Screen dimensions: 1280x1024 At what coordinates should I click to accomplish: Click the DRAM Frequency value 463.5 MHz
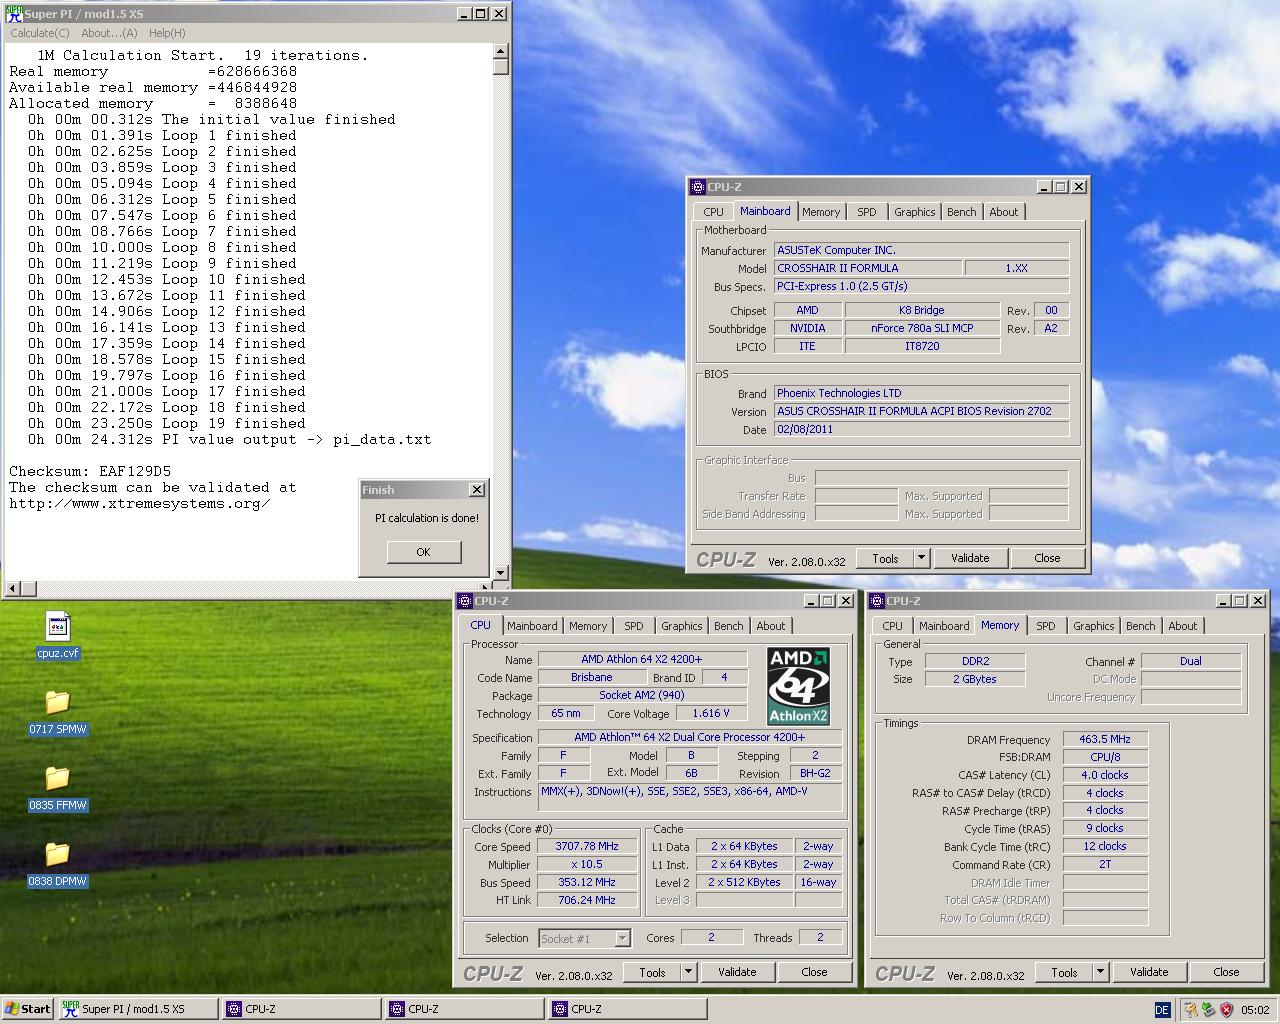(x=1105, y=739)
